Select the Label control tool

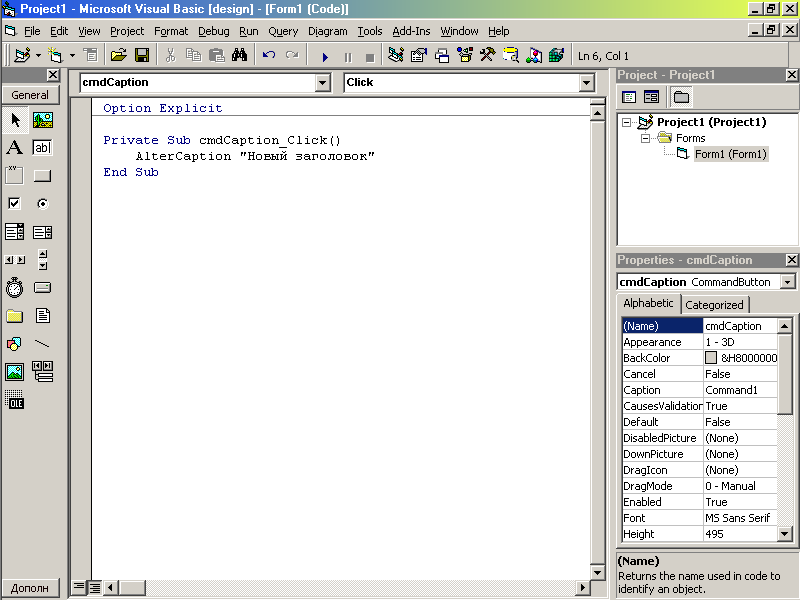pos(15,148)
